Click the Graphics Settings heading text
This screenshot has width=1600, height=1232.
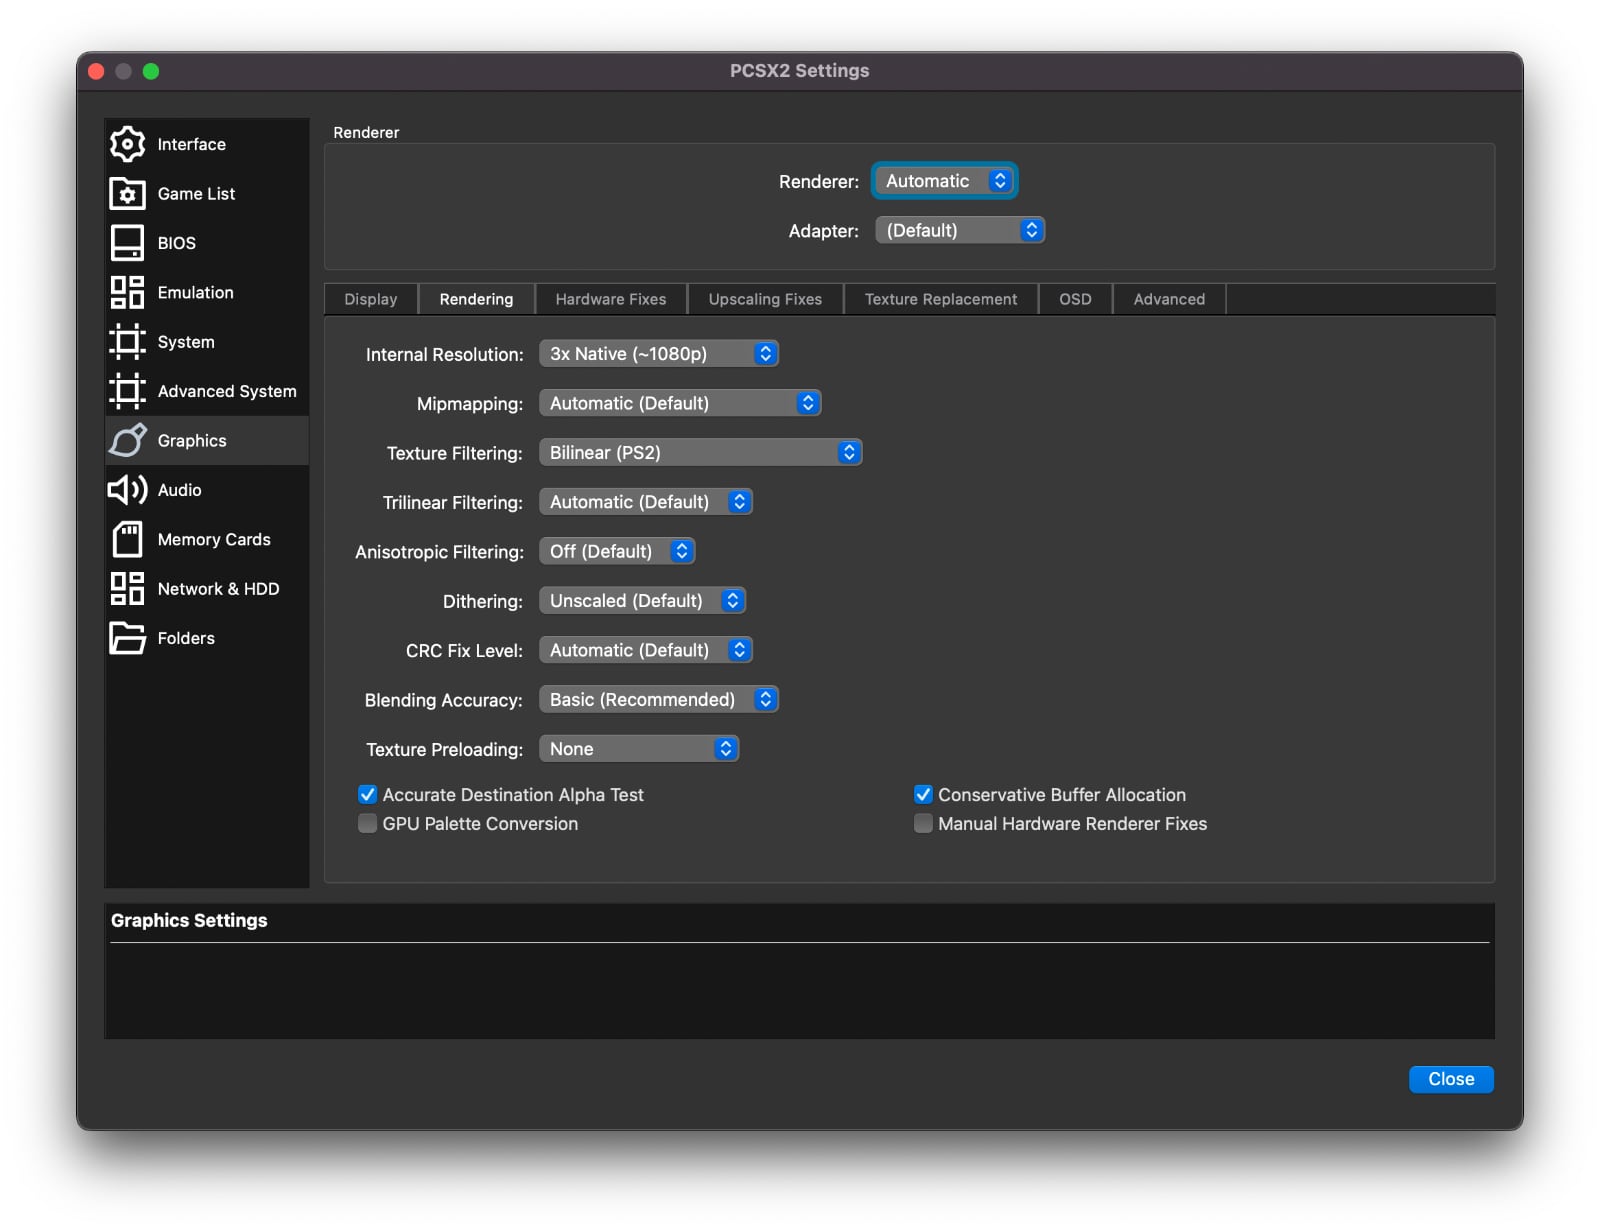(189, 920)
